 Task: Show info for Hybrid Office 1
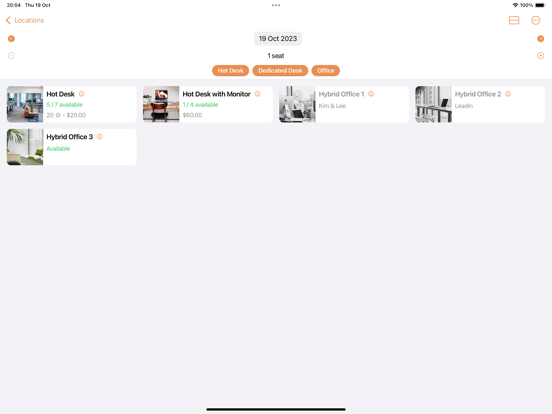pos(371,94)
